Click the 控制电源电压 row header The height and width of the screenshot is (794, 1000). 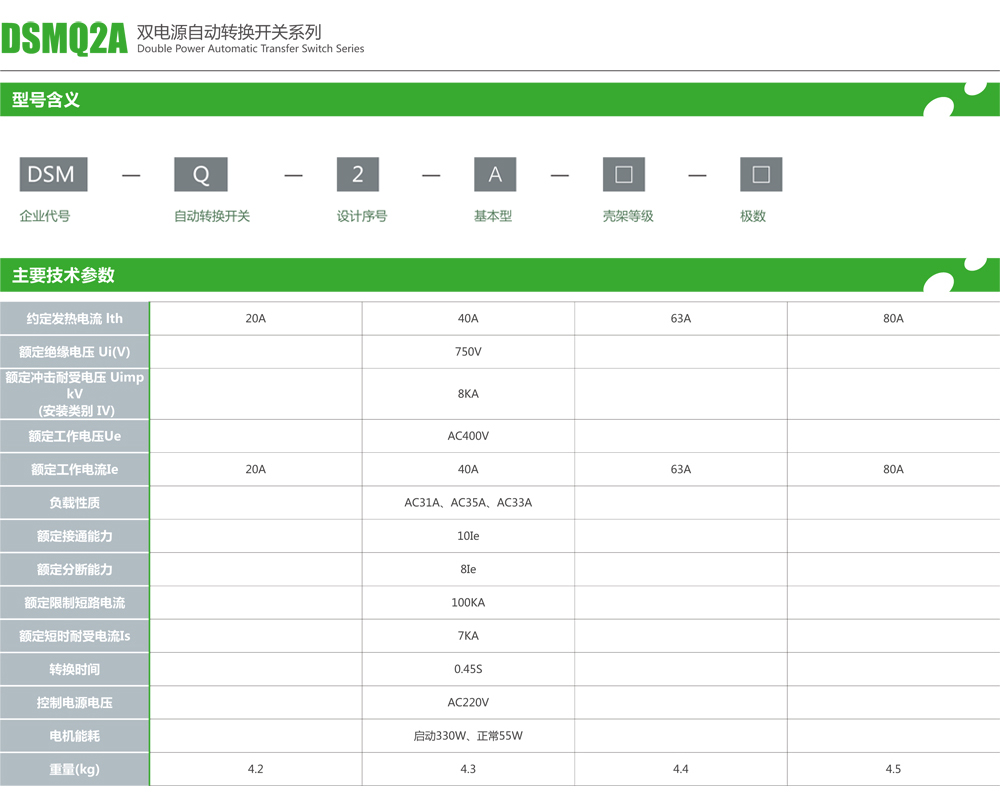[x=75, y=702]
